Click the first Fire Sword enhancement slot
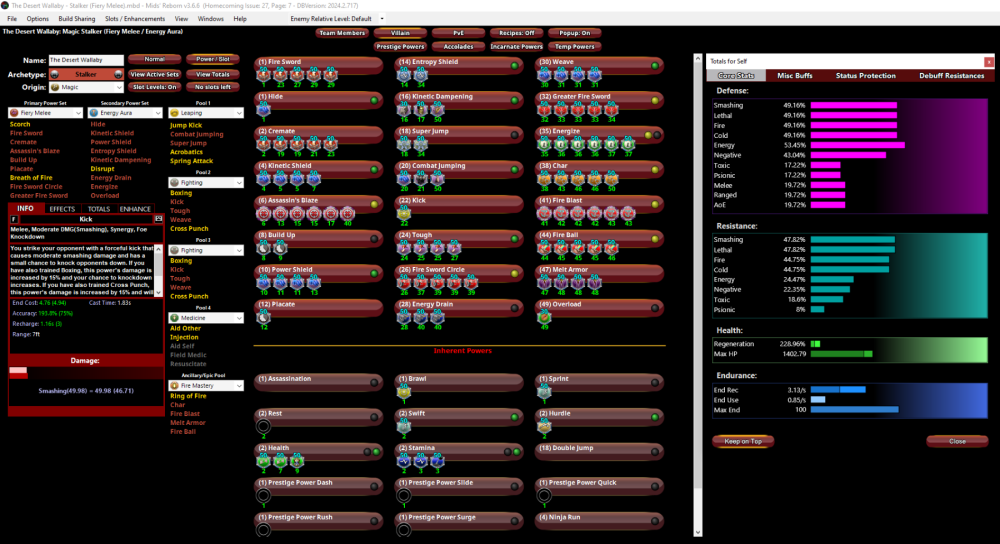The height and width of the screenshot is (544, 1000). 263,75
